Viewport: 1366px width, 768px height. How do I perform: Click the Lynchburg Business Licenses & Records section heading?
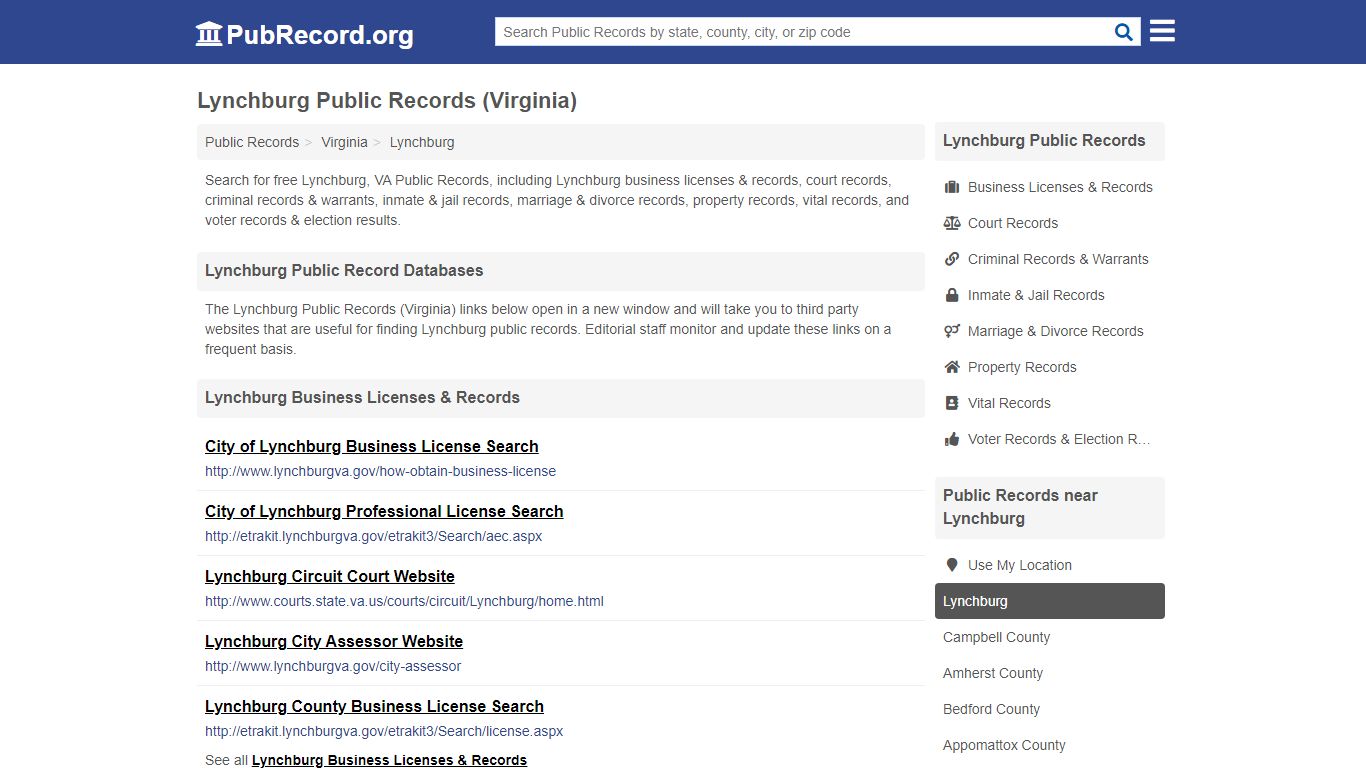click(x=362, y=397)
